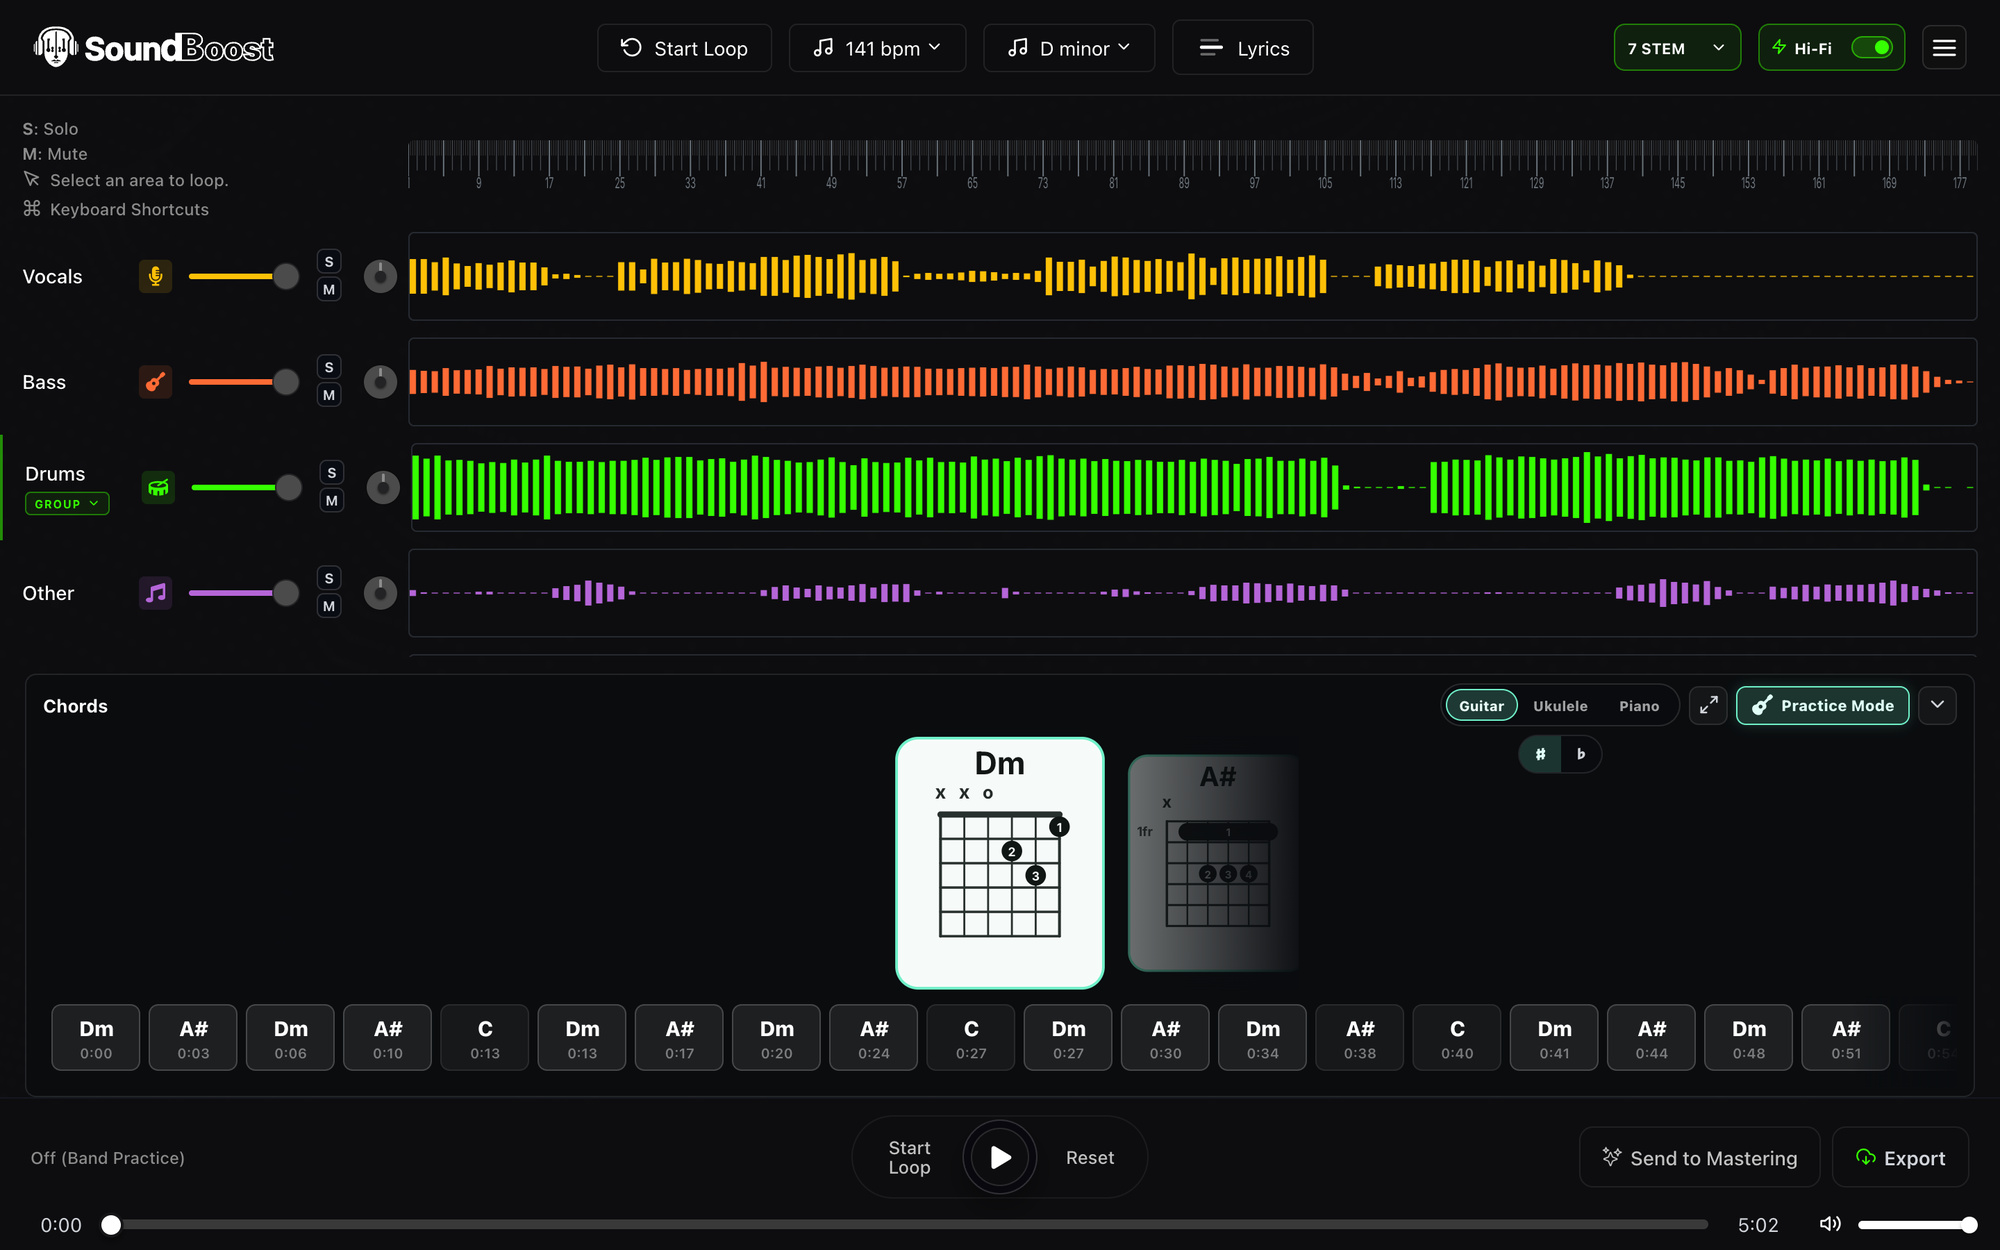
Task: Click the Drums pan knob
Action: coord(383,487)
